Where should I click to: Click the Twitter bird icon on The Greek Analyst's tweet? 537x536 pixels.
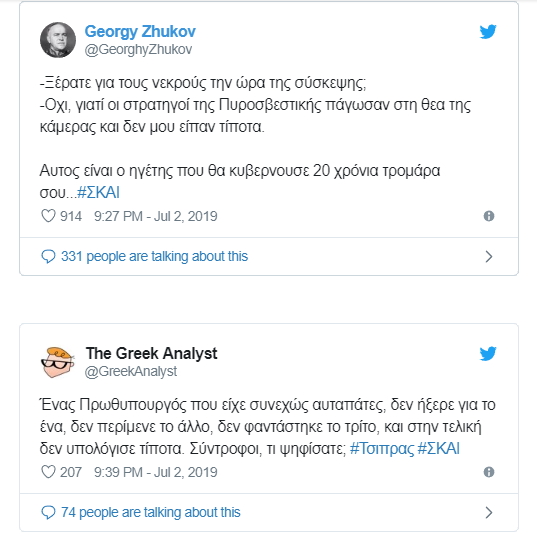point(488,354)
